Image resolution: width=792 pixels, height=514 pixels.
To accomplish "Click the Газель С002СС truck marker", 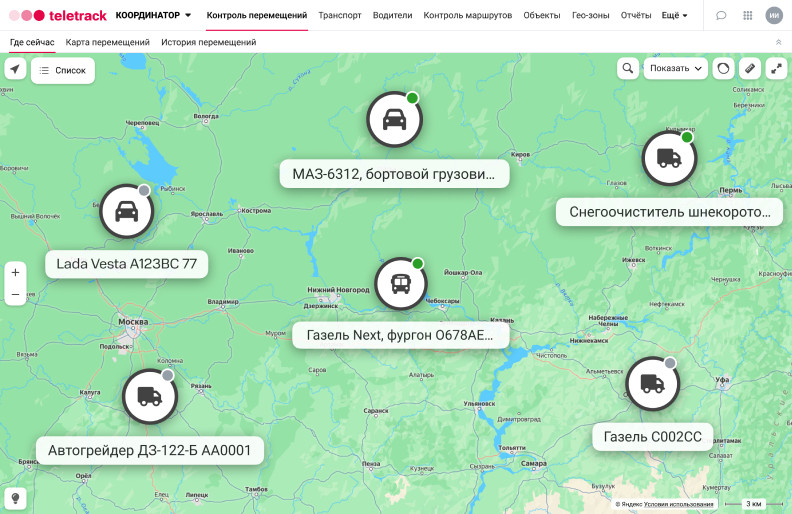I will click(652, 384).
